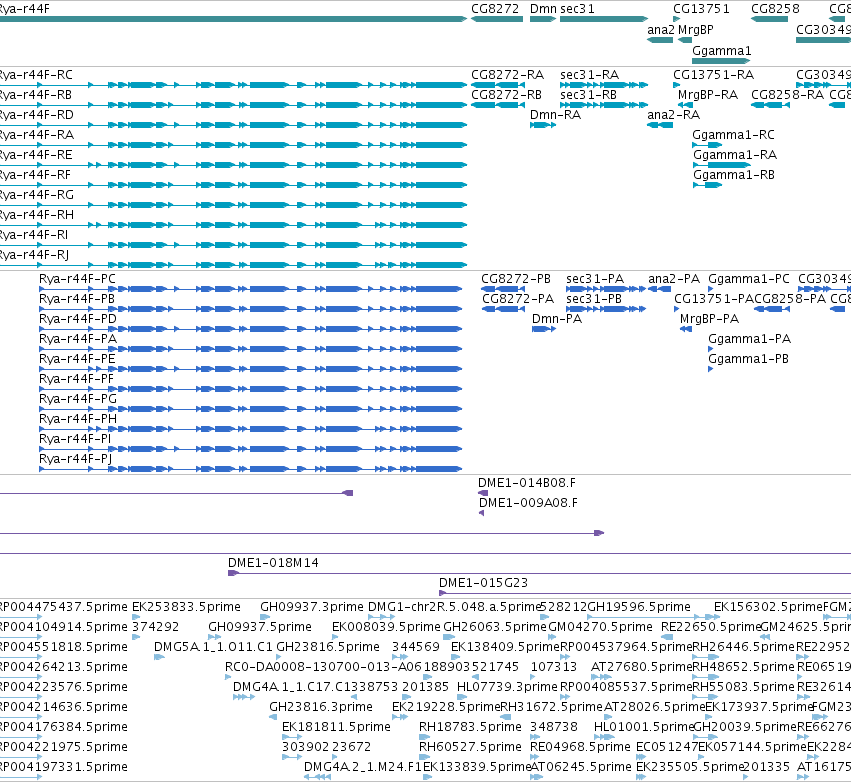Click the Dmn-RA transcript label

555,115
